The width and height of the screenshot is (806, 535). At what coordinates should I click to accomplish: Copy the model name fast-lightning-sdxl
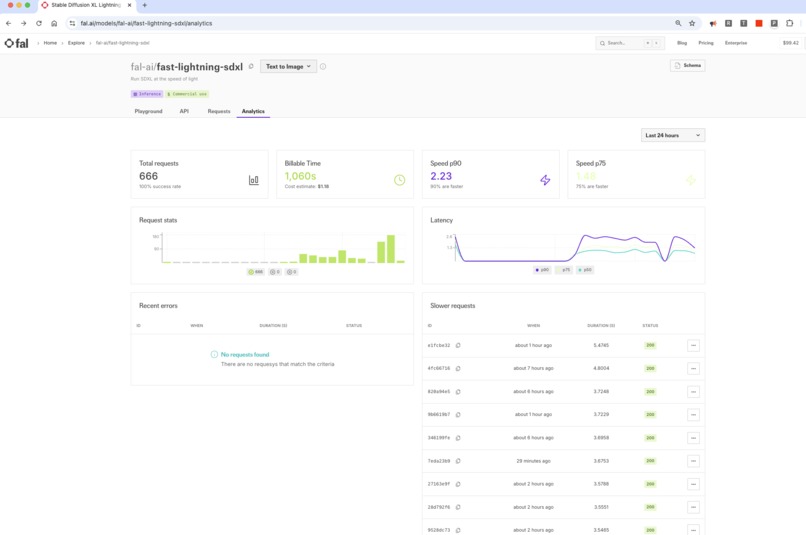(251, 66)
